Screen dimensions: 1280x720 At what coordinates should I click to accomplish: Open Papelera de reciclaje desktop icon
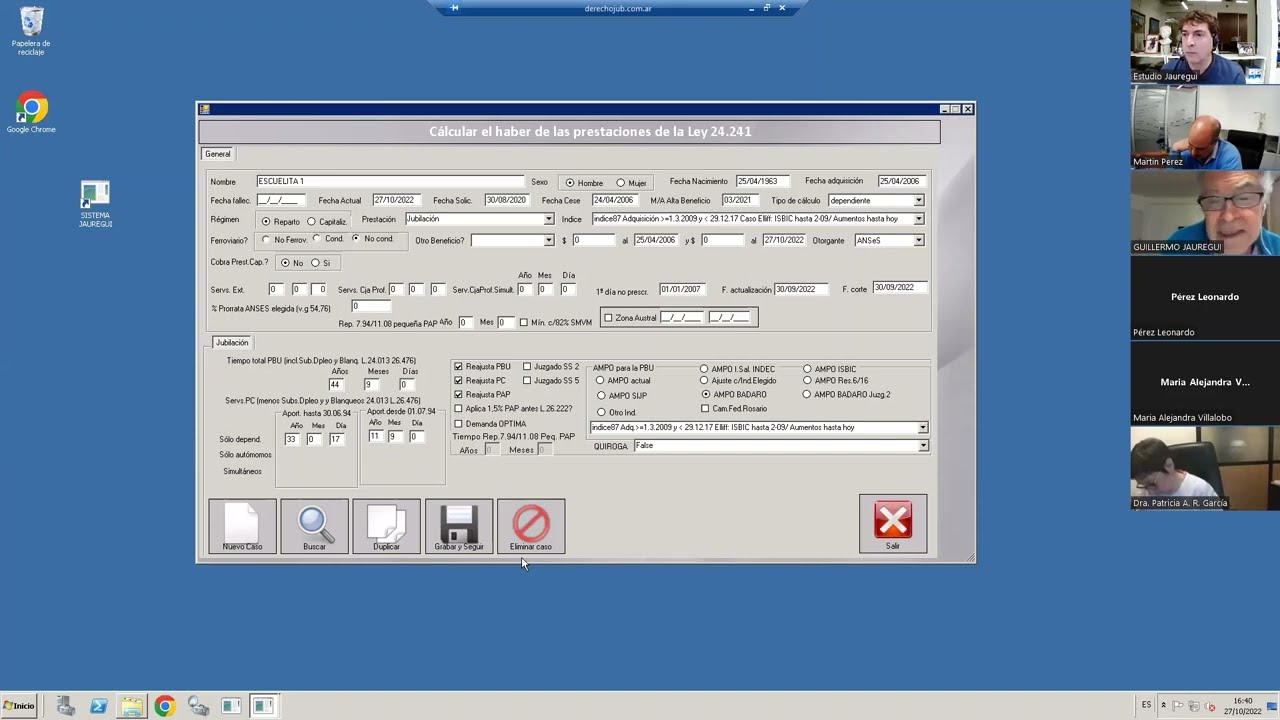[31, 31]
